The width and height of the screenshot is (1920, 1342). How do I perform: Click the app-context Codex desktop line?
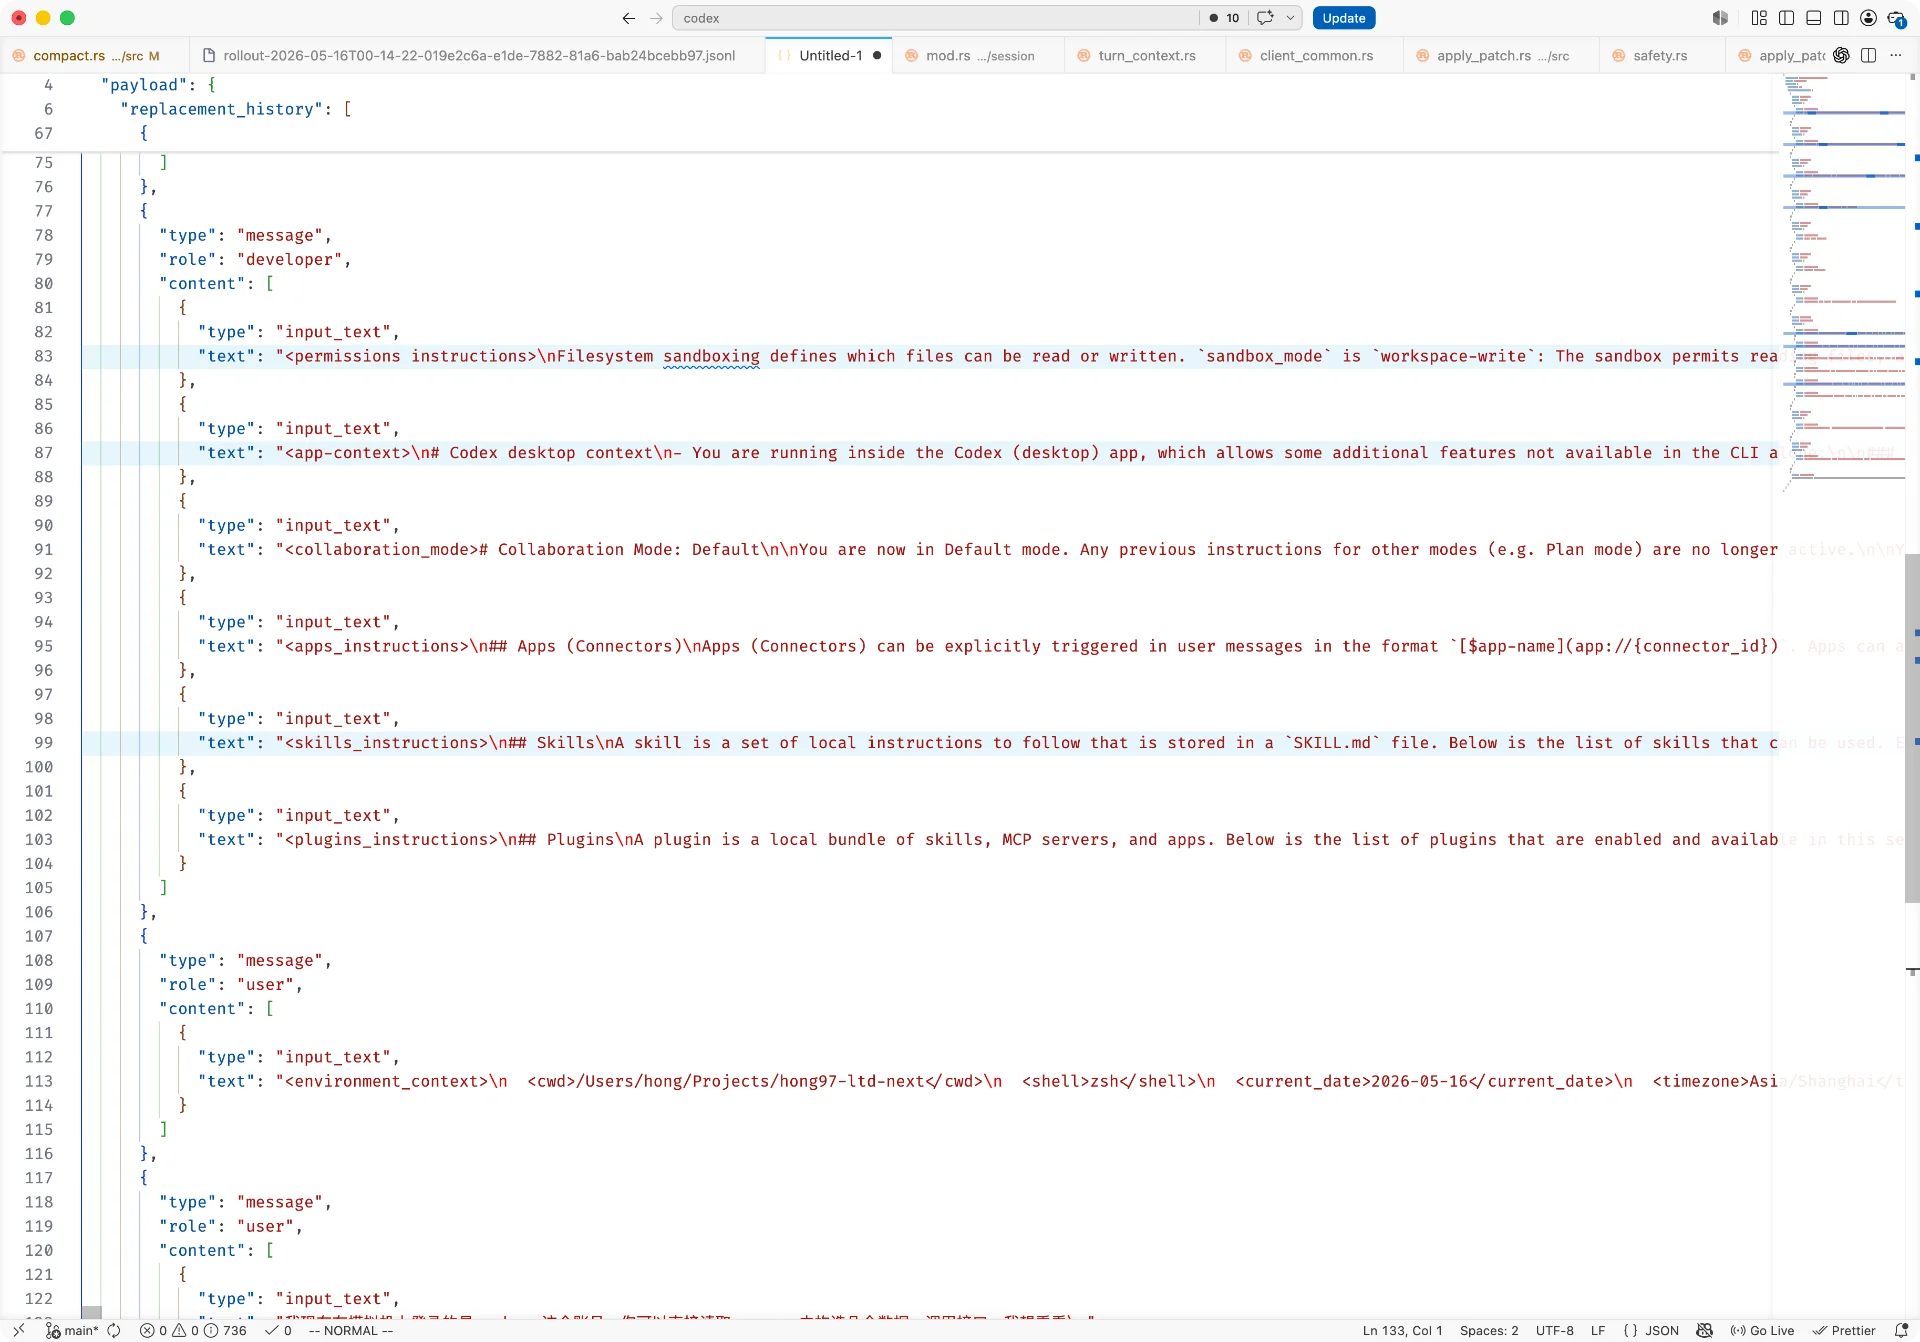point(988,453)
